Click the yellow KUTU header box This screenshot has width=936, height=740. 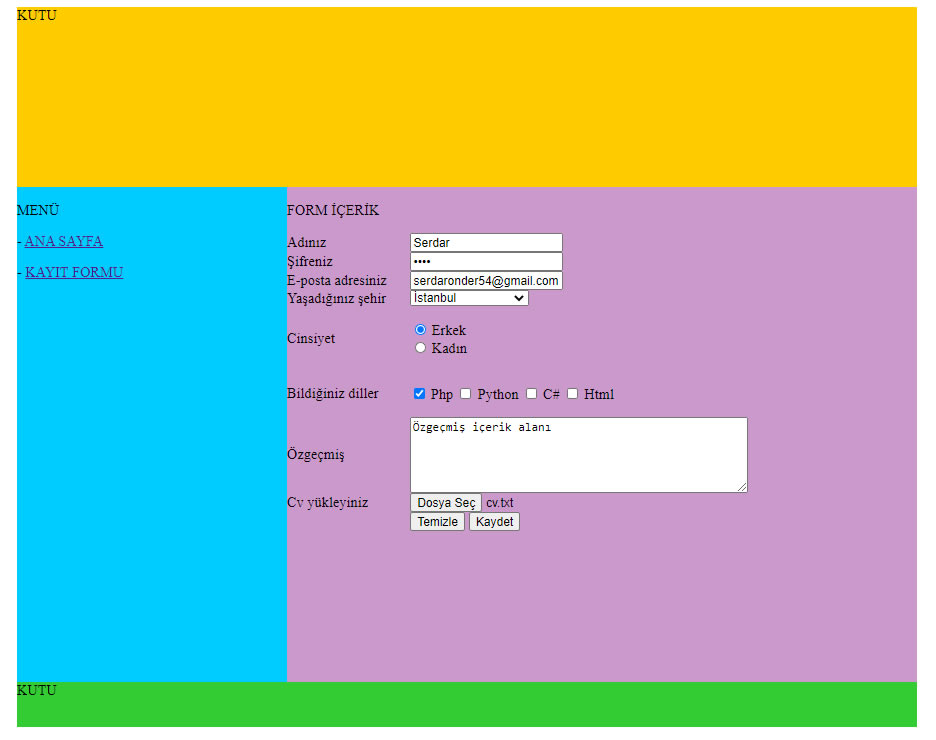coord(466,97)
